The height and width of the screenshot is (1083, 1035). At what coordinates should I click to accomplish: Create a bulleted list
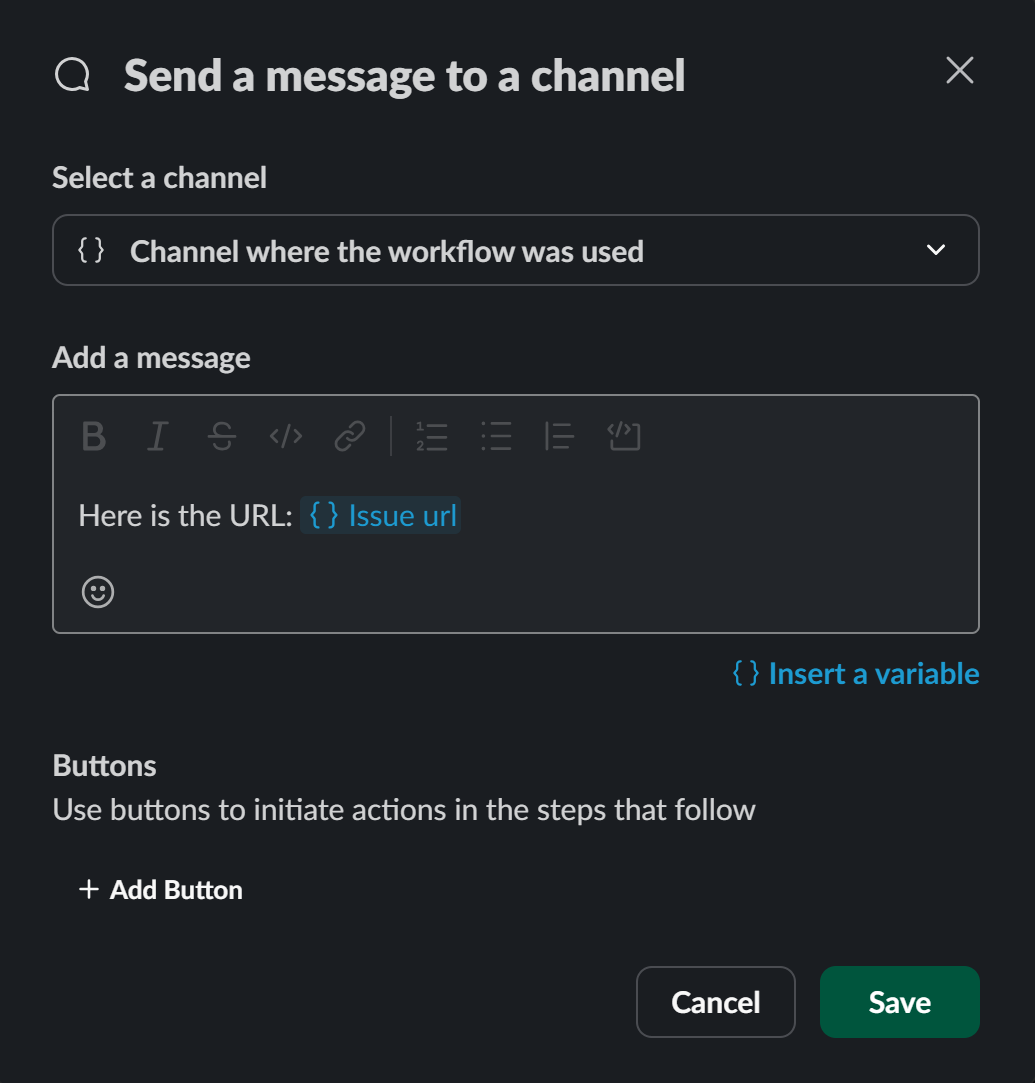coord(497,437)
